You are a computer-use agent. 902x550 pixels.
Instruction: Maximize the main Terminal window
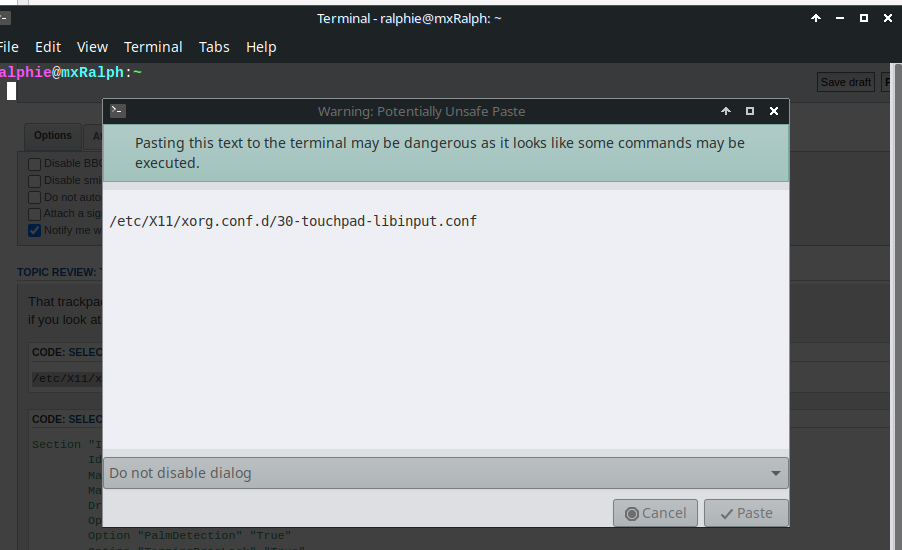(863, 18)
